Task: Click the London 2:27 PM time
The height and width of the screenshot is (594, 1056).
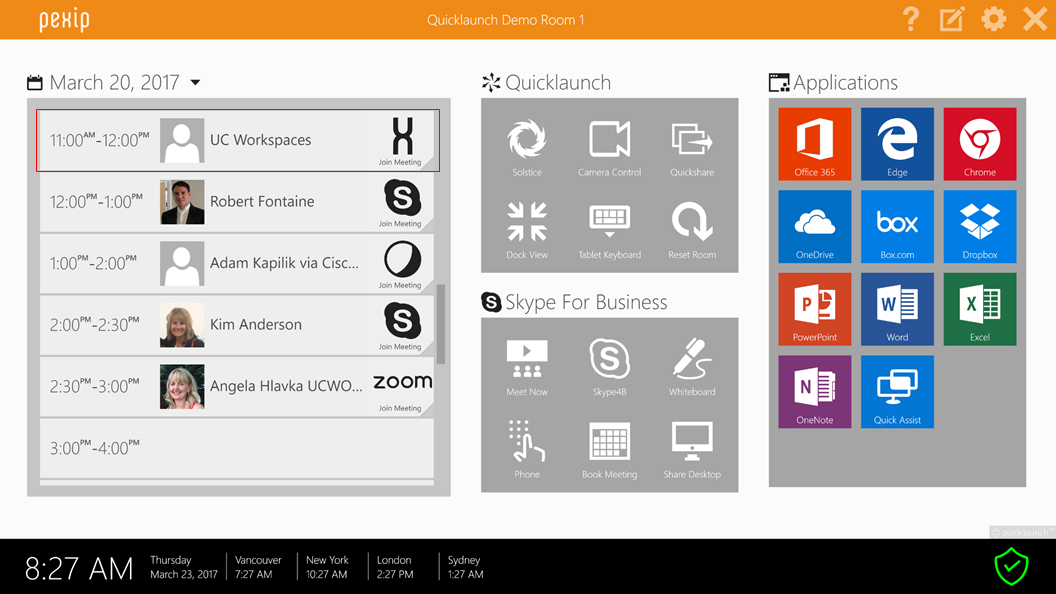Action: [x=395, y=567]
